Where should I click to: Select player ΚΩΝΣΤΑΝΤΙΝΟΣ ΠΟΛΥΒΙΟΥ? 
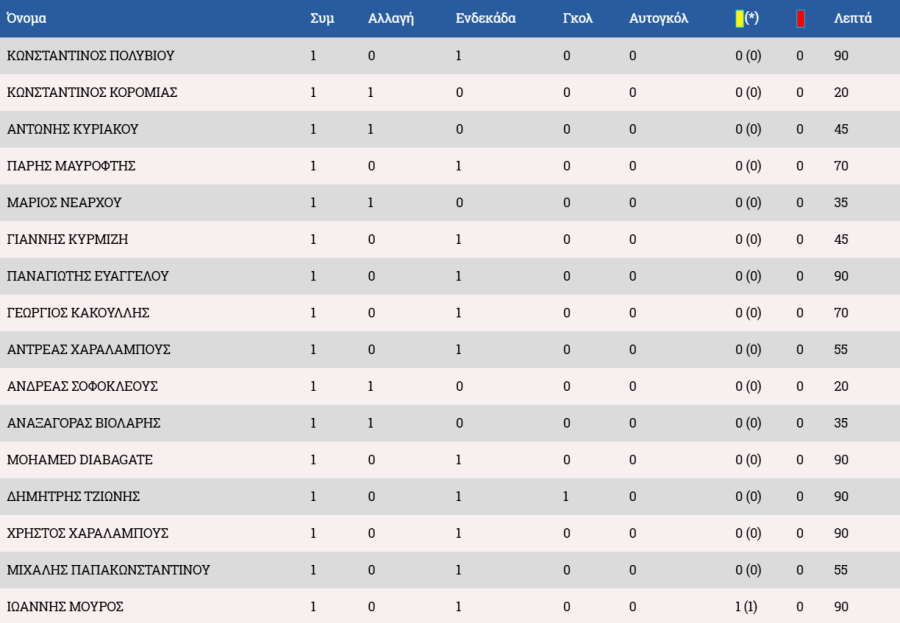point(96,56)
